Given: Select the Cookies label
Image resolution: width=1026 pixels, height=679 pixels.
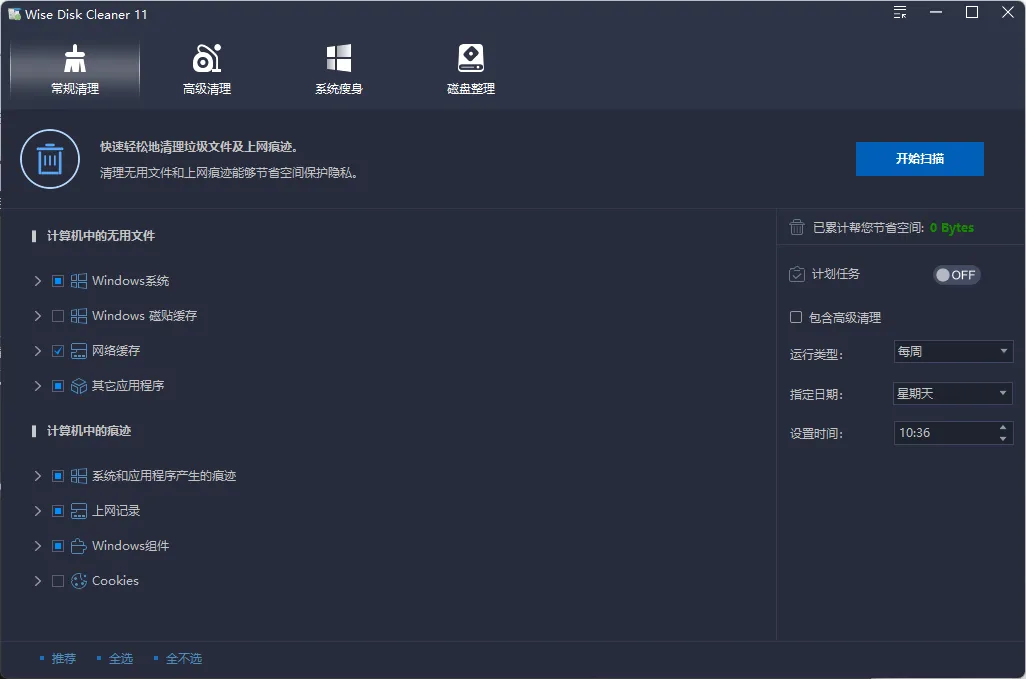Looking at the screenshot, I should [x=115, y=581].
